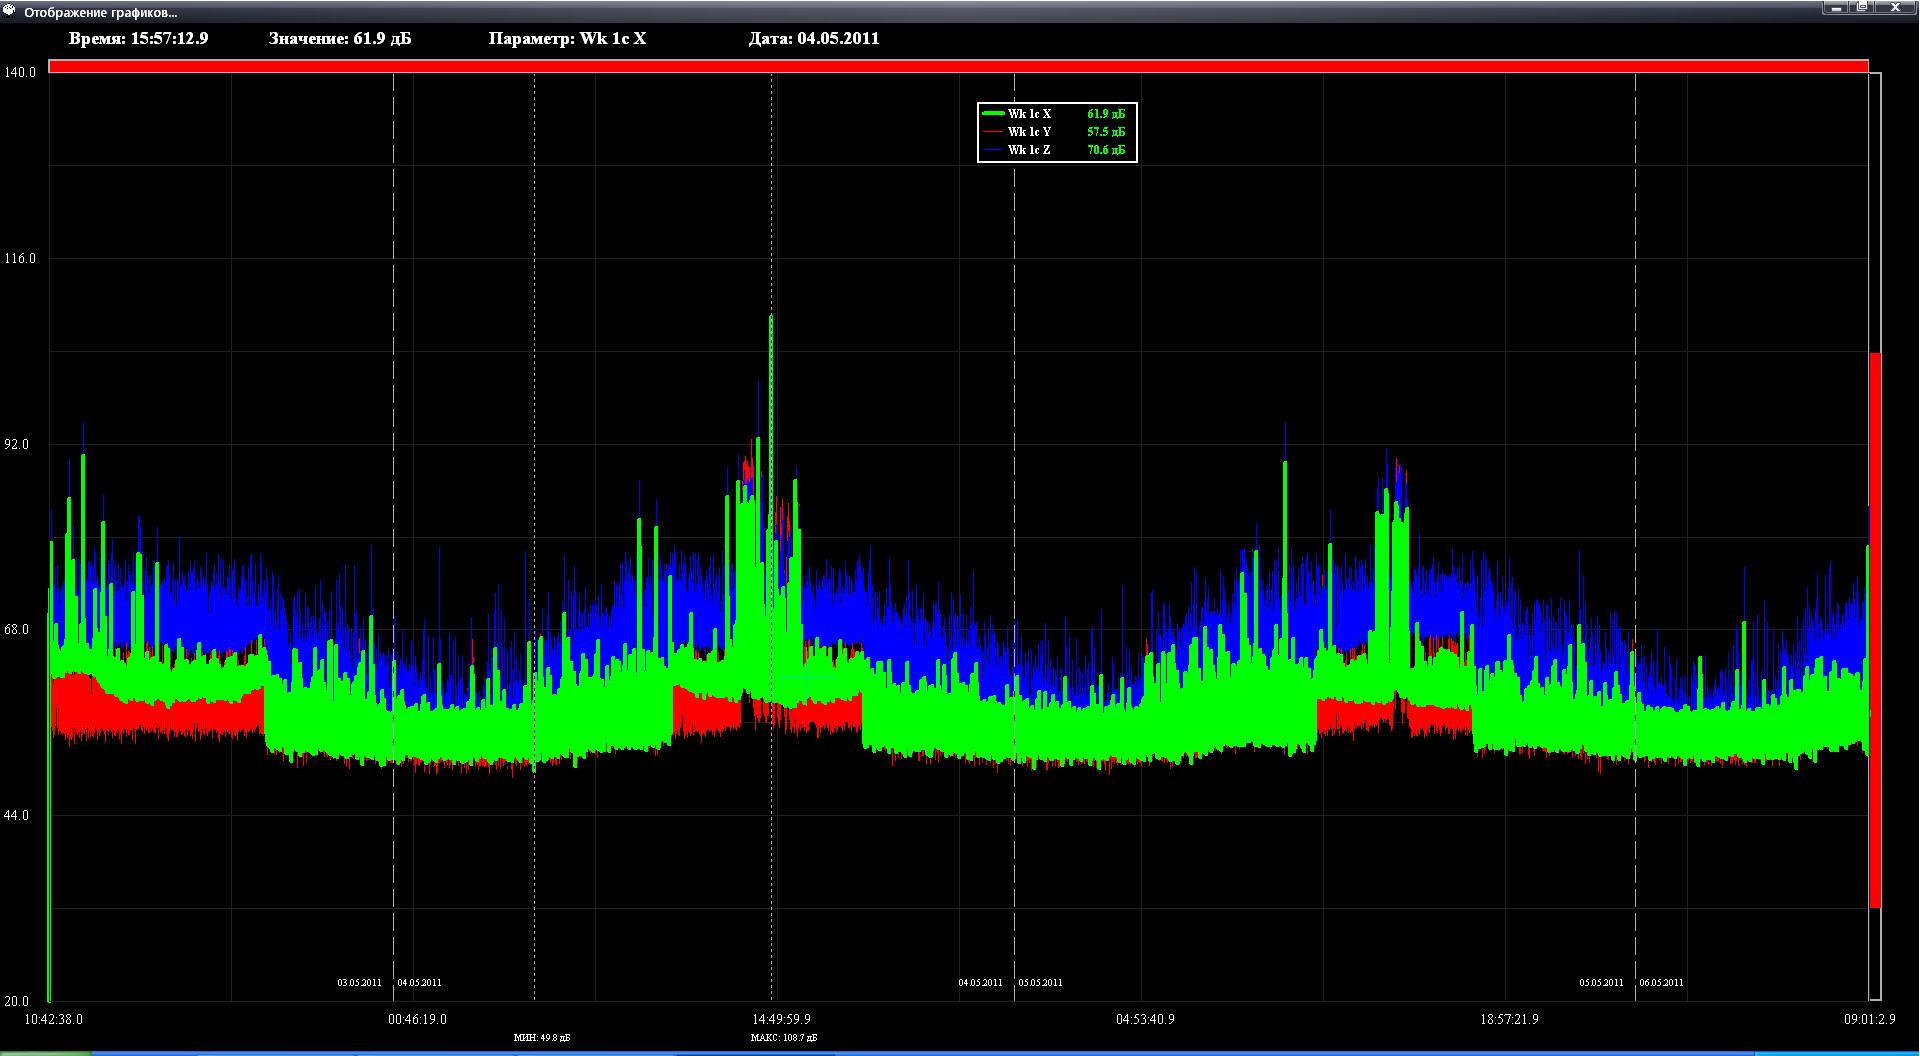This screenshot has width=1920, height=1056.
Task: Click the 10:42:38.0 time axis label
Action: click(x=53, y=1020)
